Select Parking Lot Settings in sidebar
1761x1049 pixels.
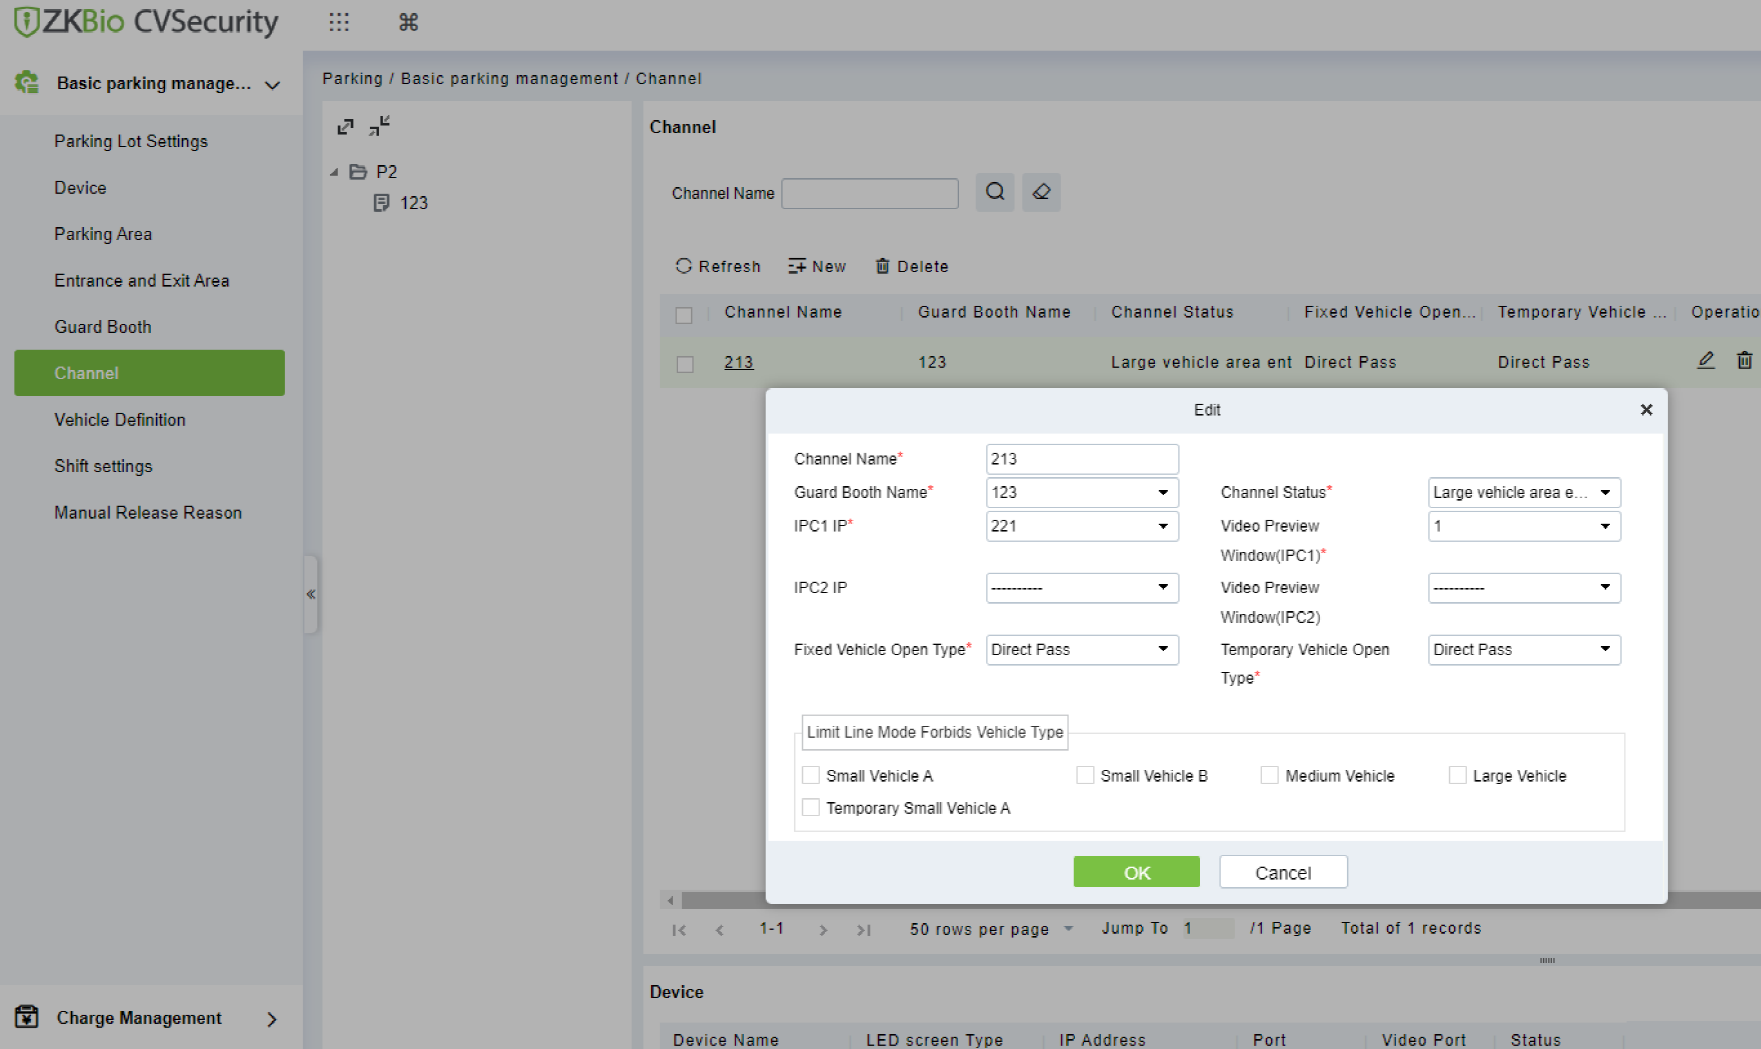131,141
